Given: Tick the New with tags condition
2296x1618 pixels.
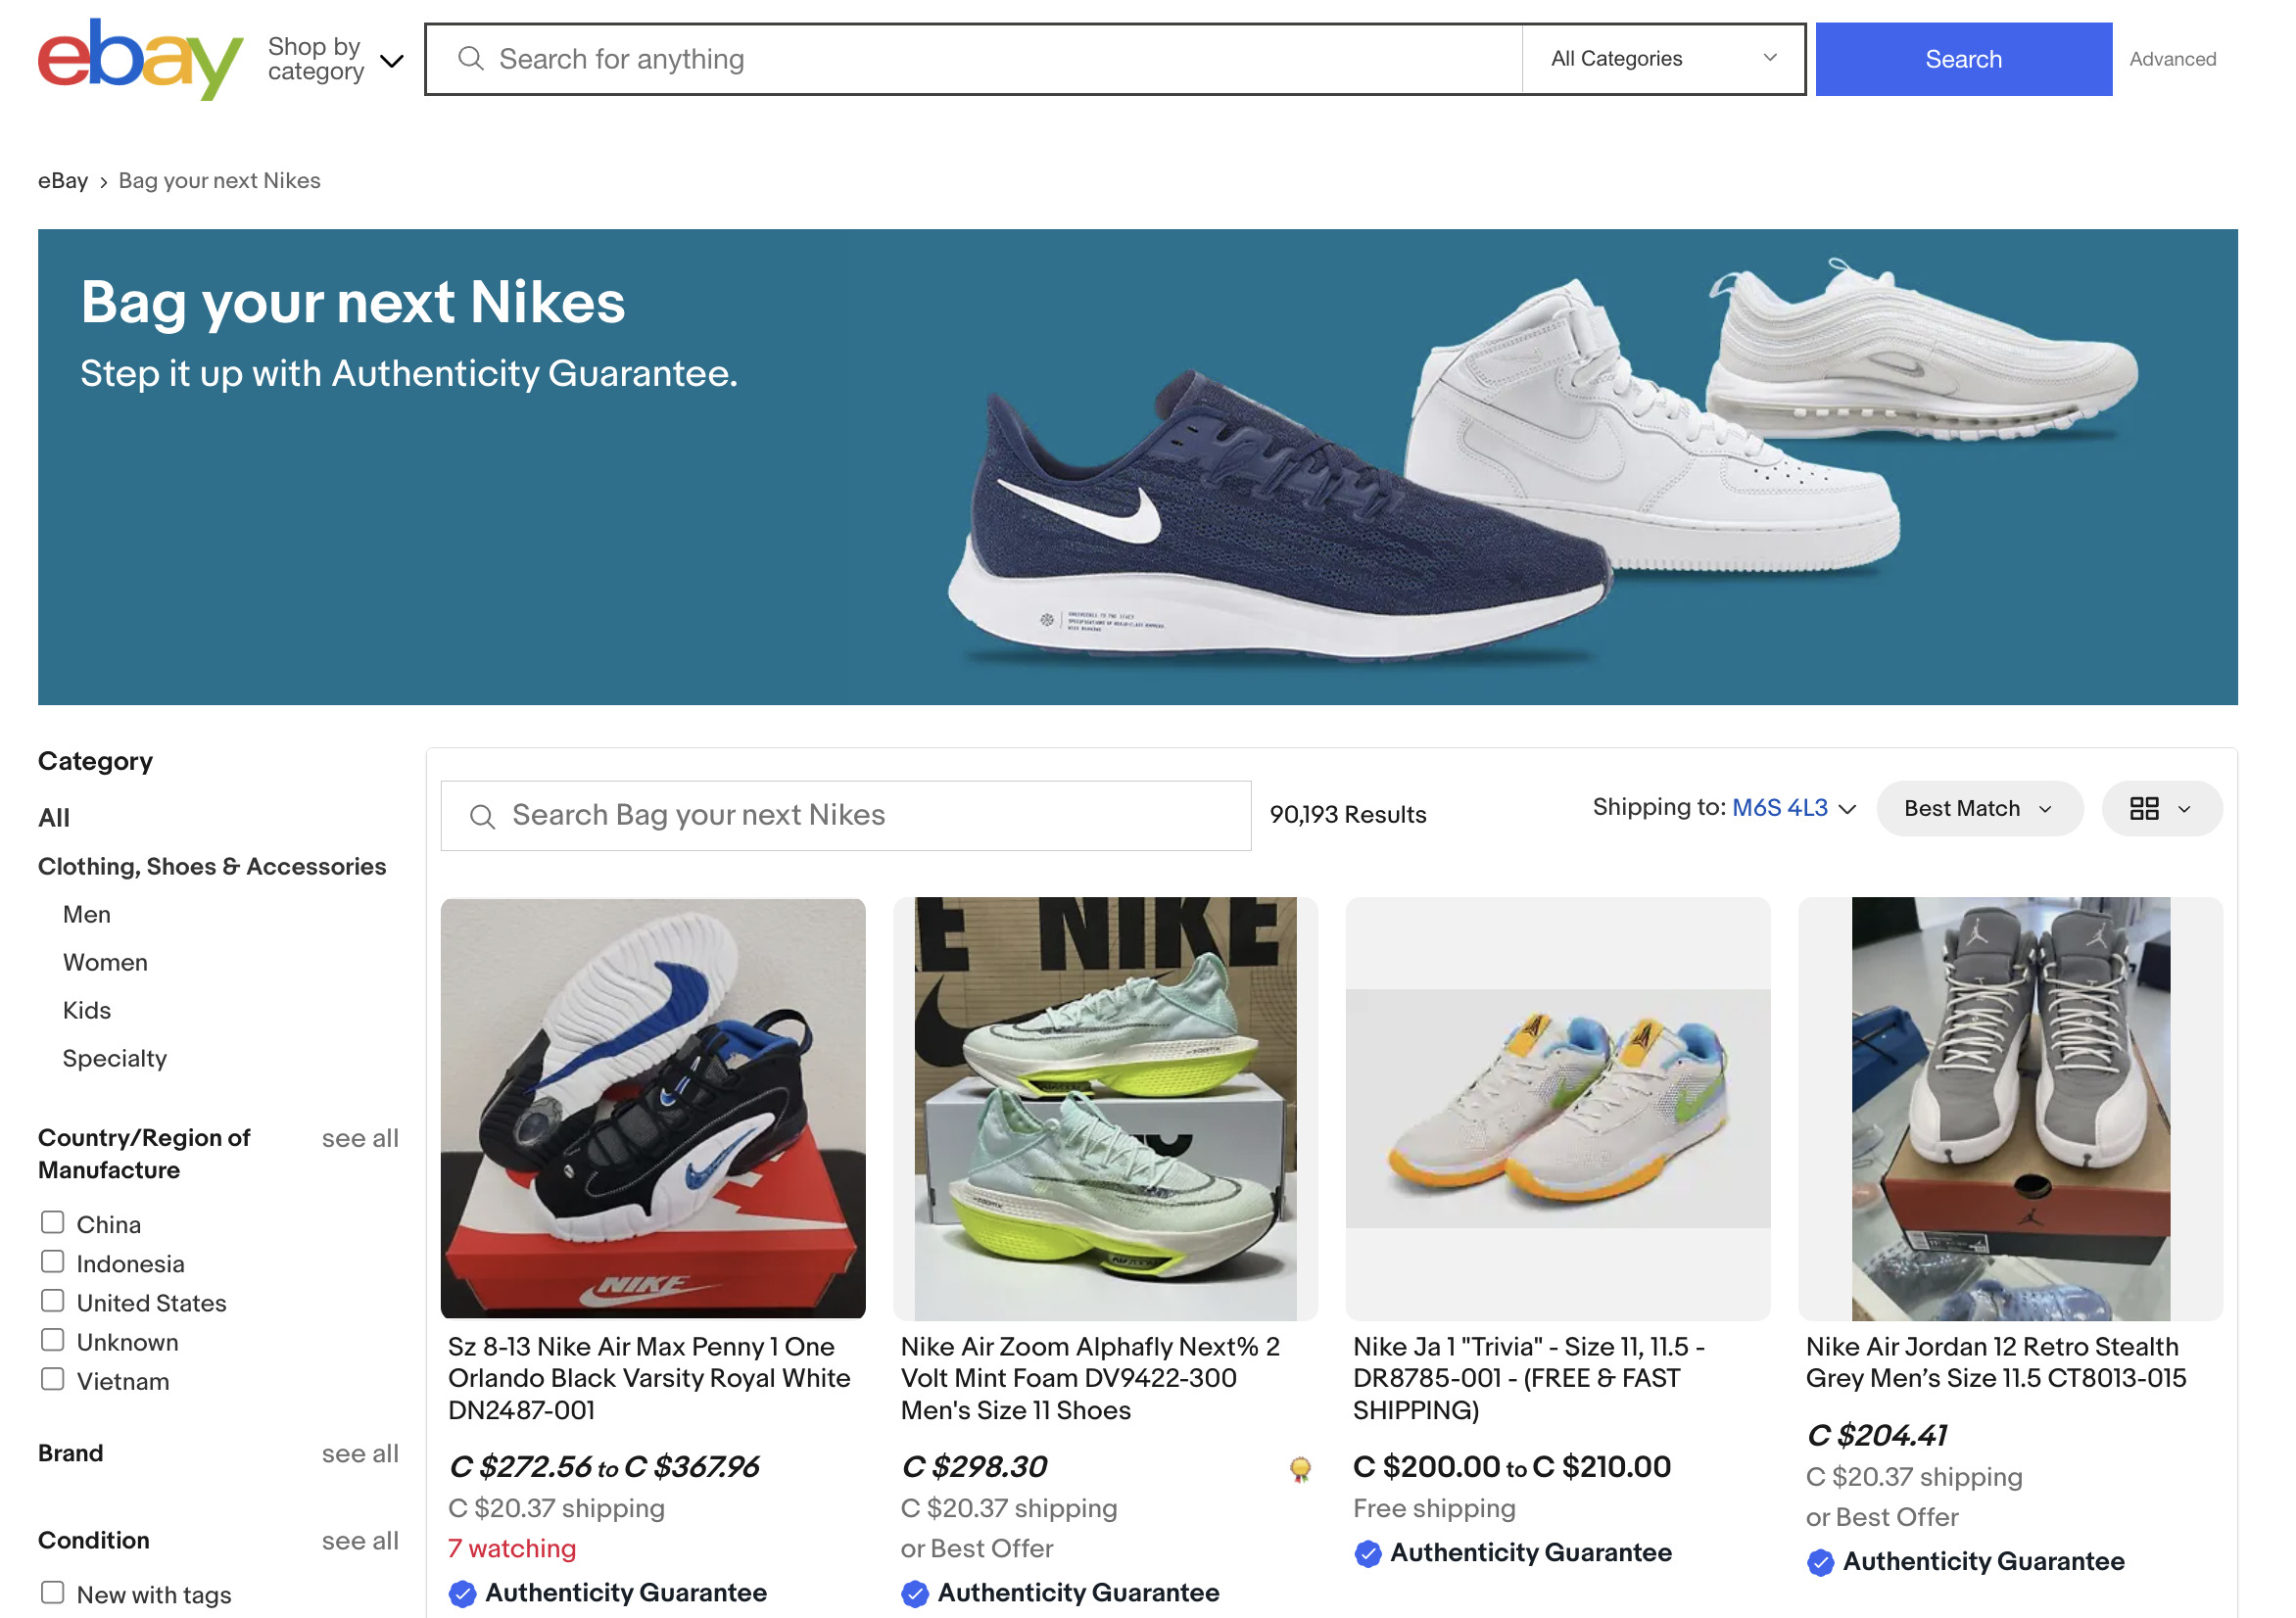Looking at the screenshot, I should pyautogui.click(x=53, y=1592).
